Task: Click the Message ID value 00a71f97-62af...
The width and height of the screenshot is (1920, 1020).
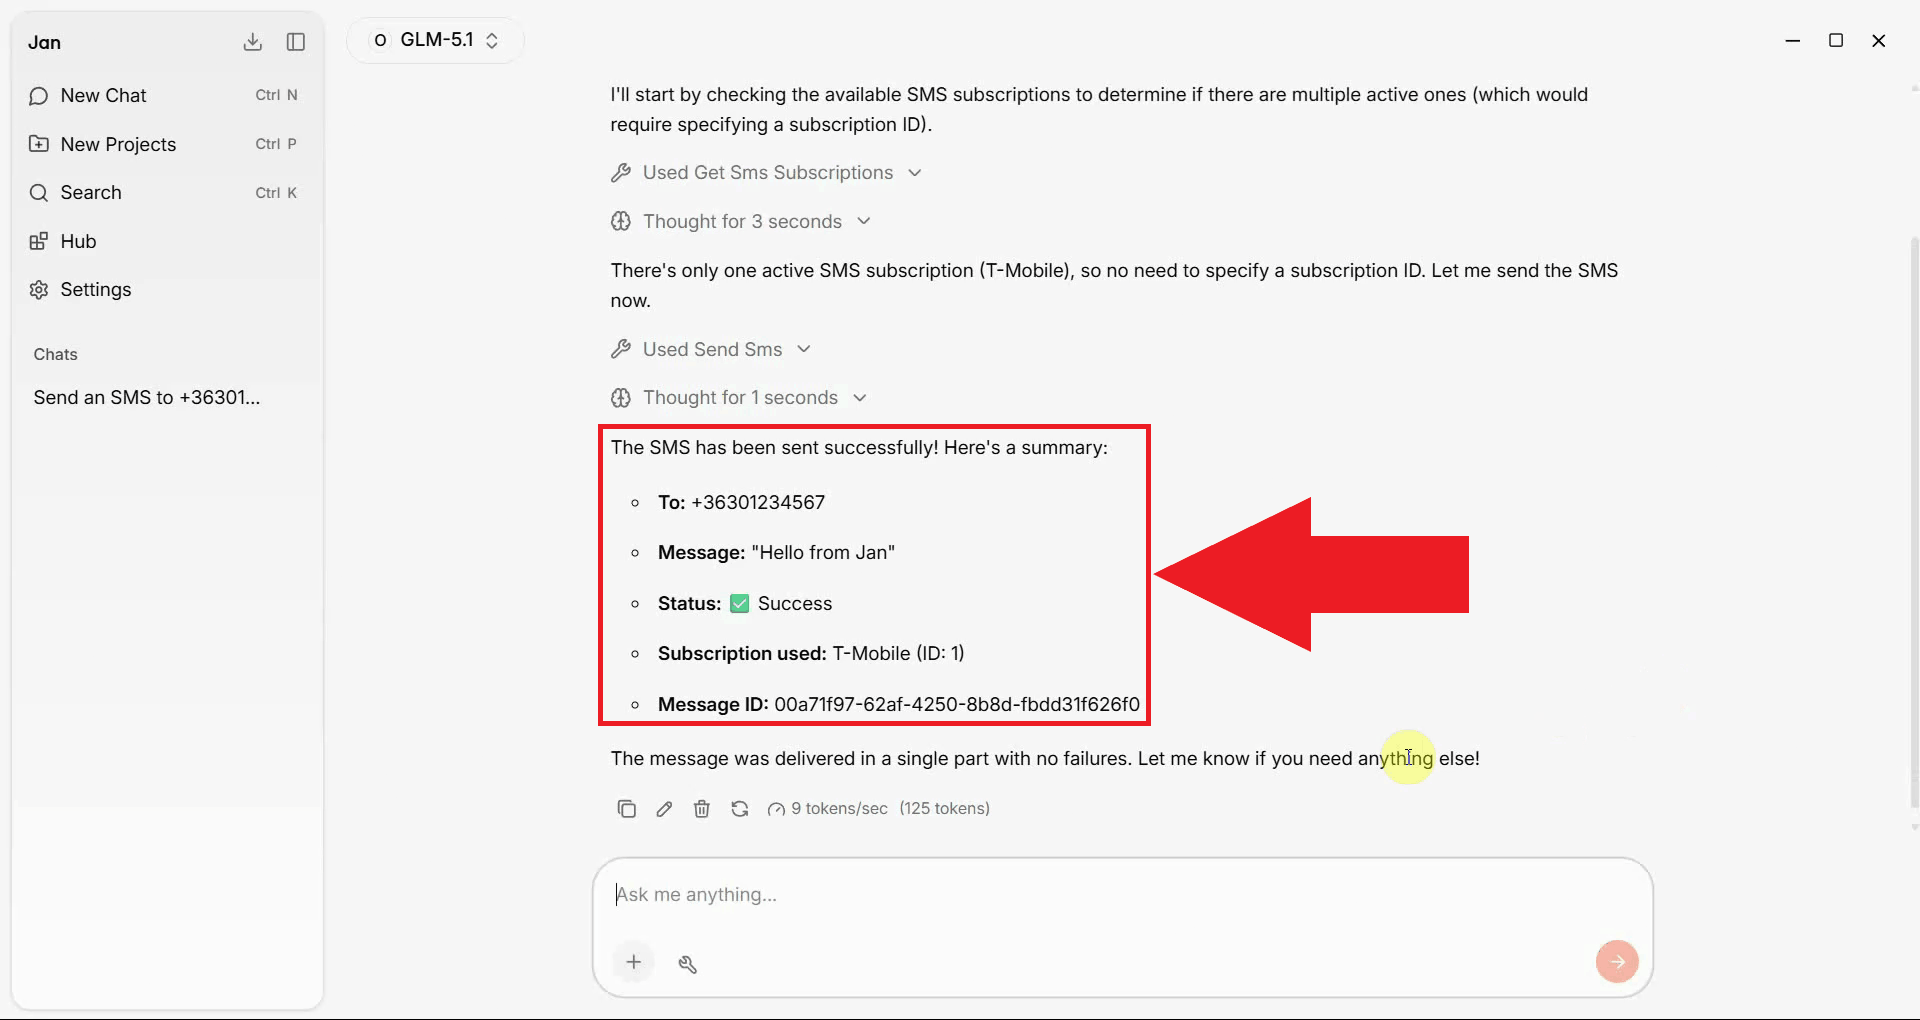Action: click(x=957, y=704)
